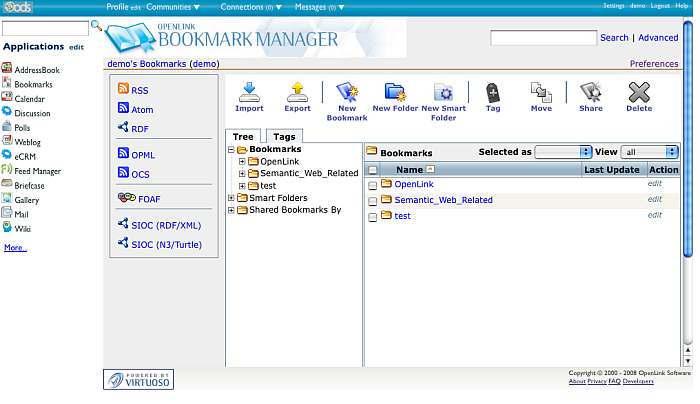700x404 pixels.
Task: Open the View dropdown set to all
Action: tap(649, 152)
